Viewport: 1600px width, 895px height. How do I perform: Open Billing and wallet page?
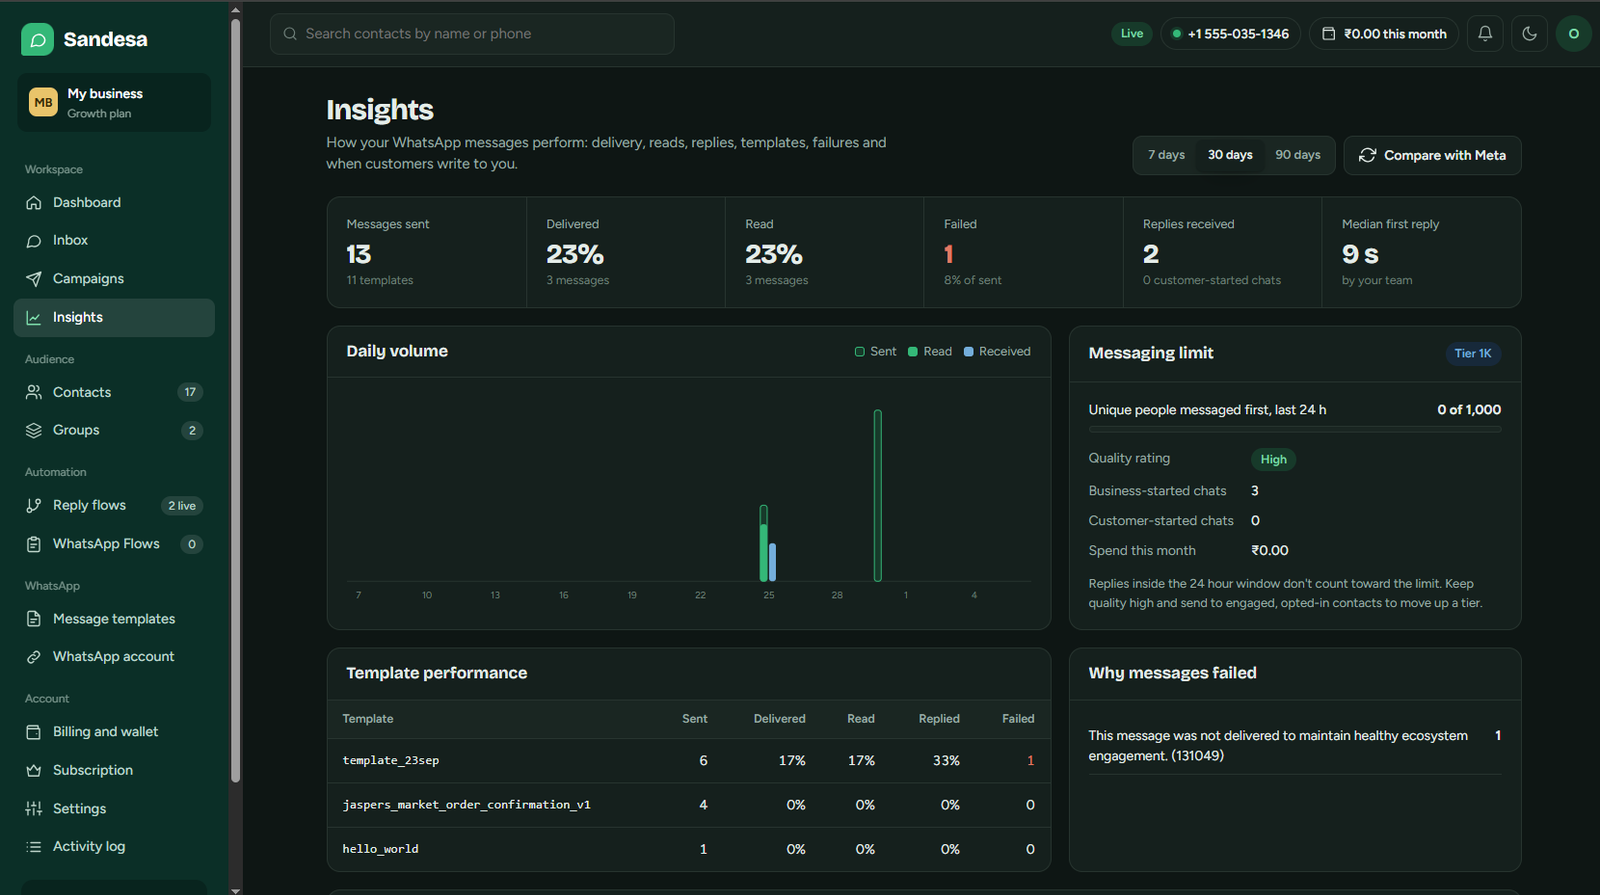pos(114,732)
